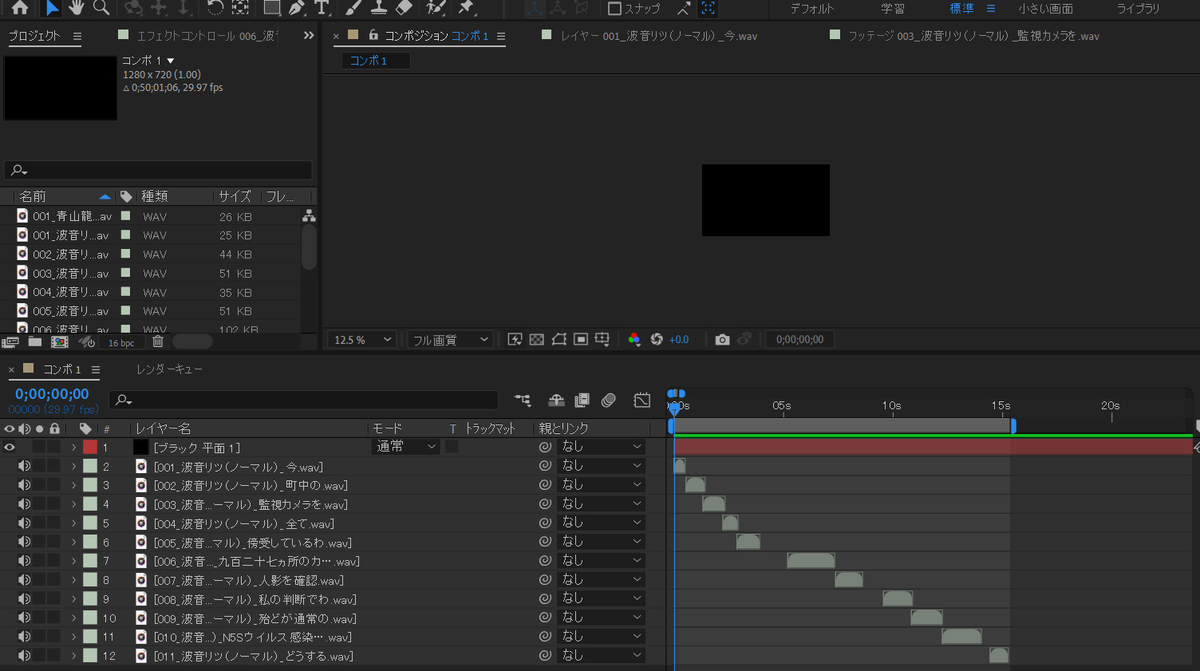The image size is (1200, 671).
Task: Toggle mask and shape path visibility
Action: tap(559, 340)
